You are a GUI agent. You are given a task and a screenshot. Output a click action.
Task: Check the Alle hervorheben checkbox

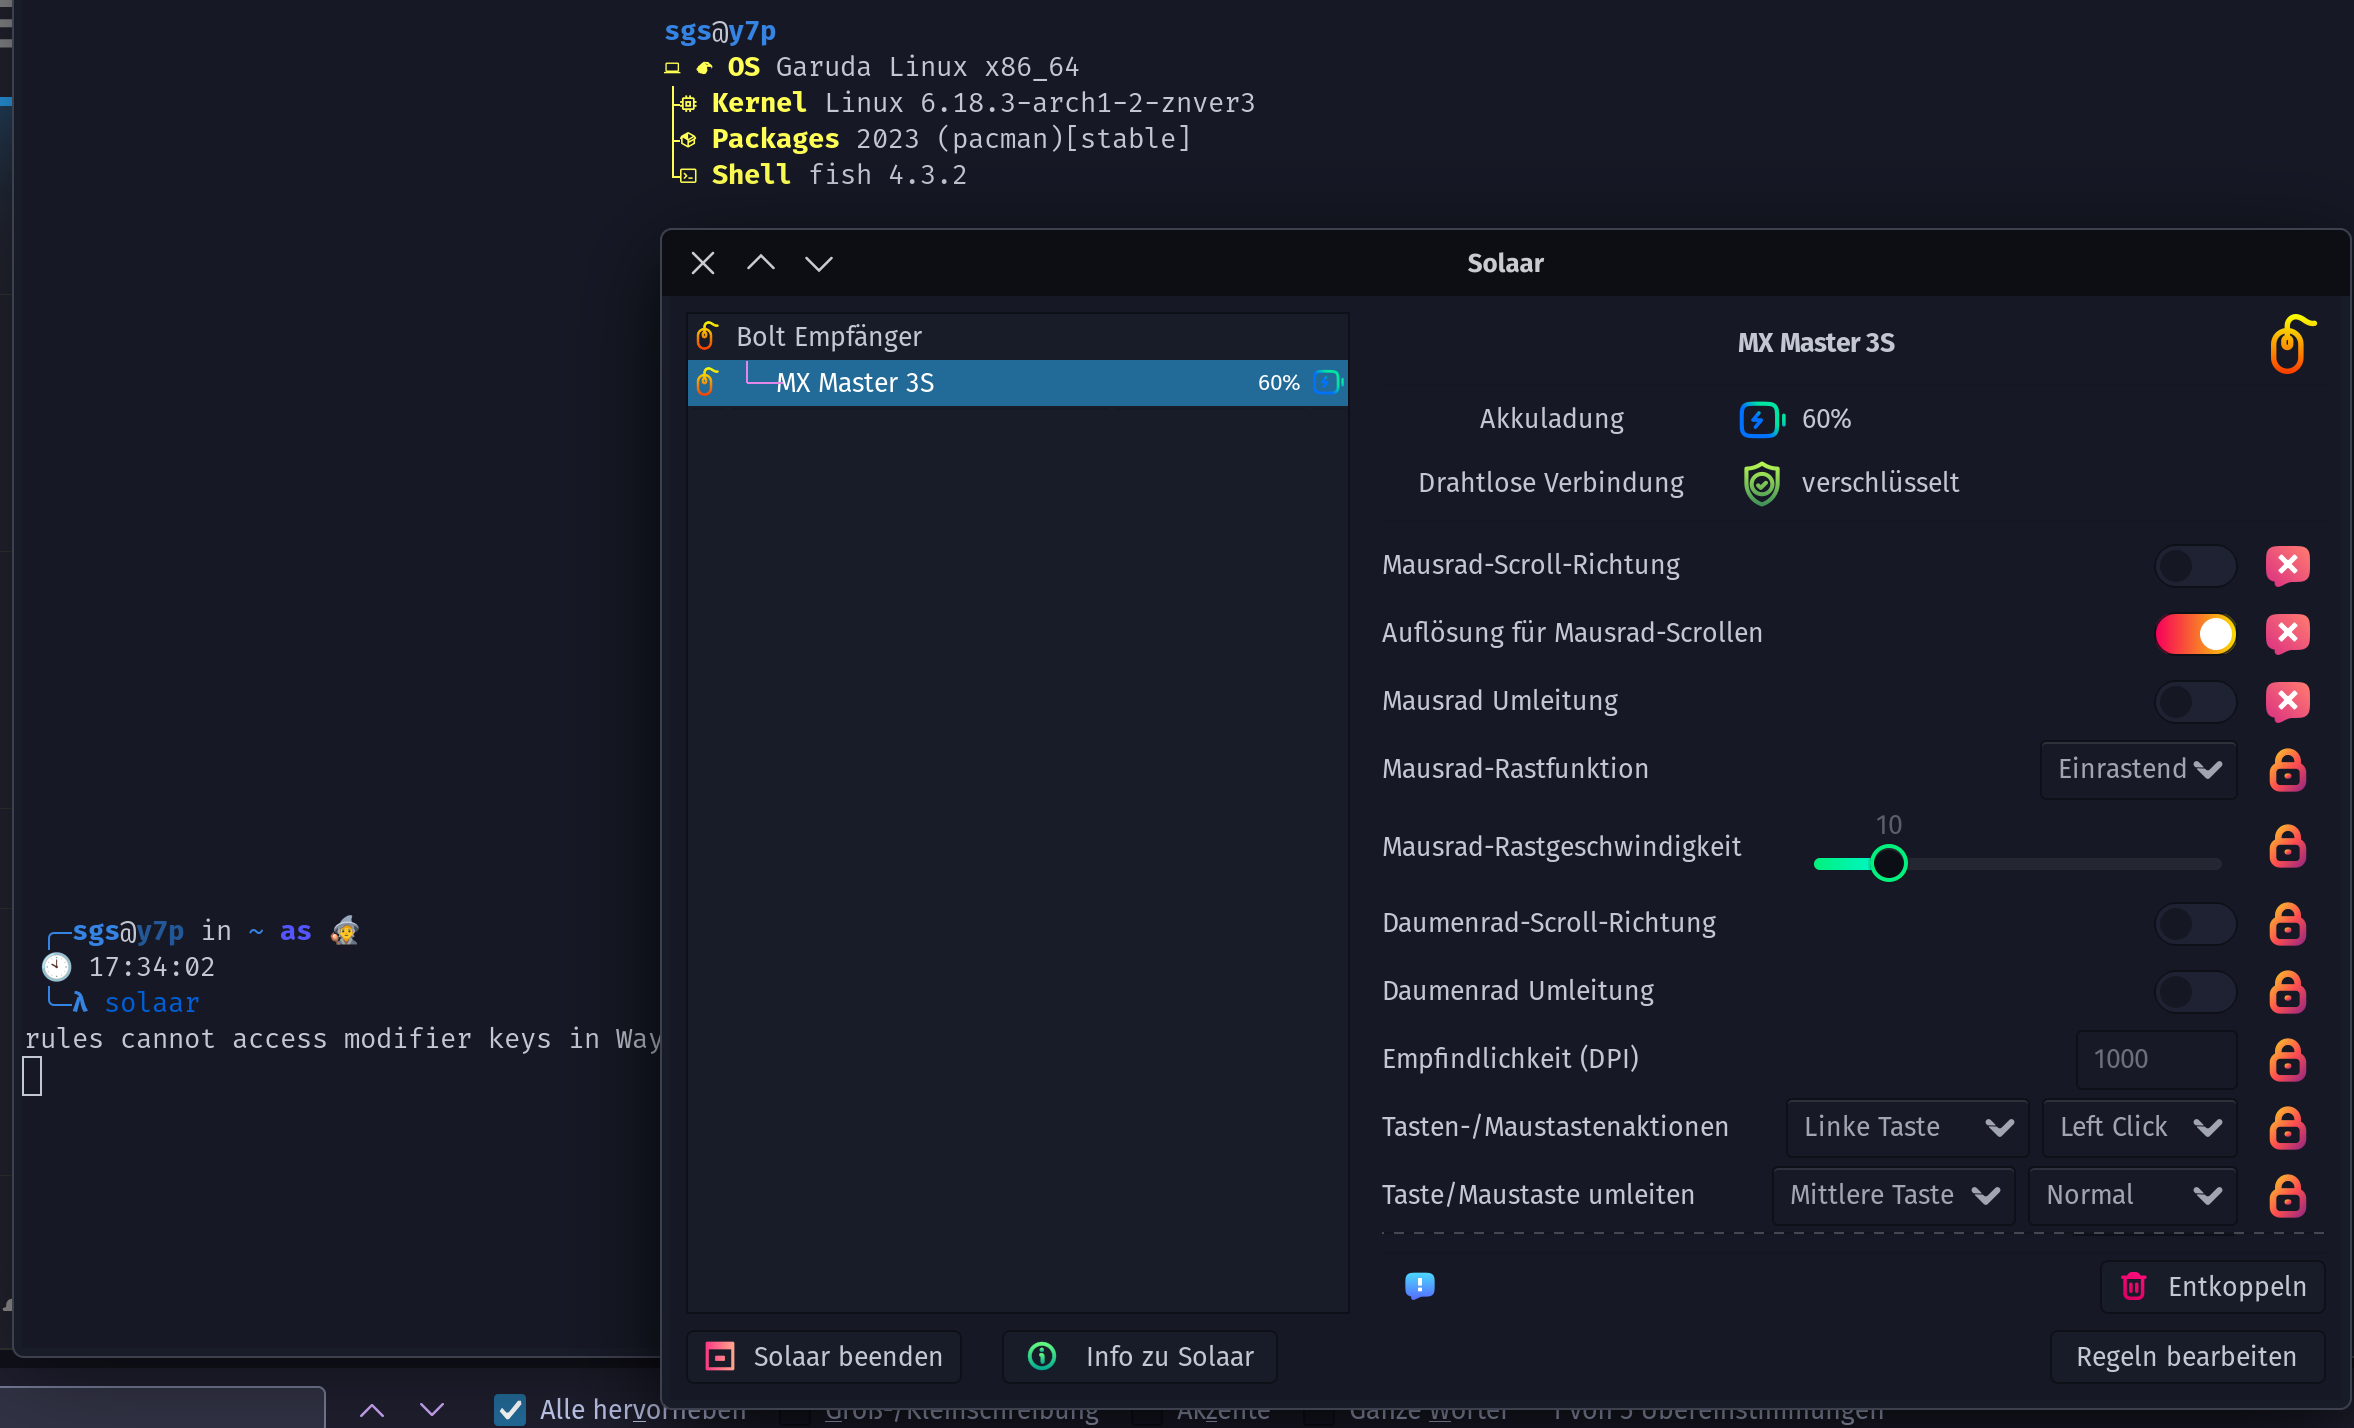point(510,1409)
